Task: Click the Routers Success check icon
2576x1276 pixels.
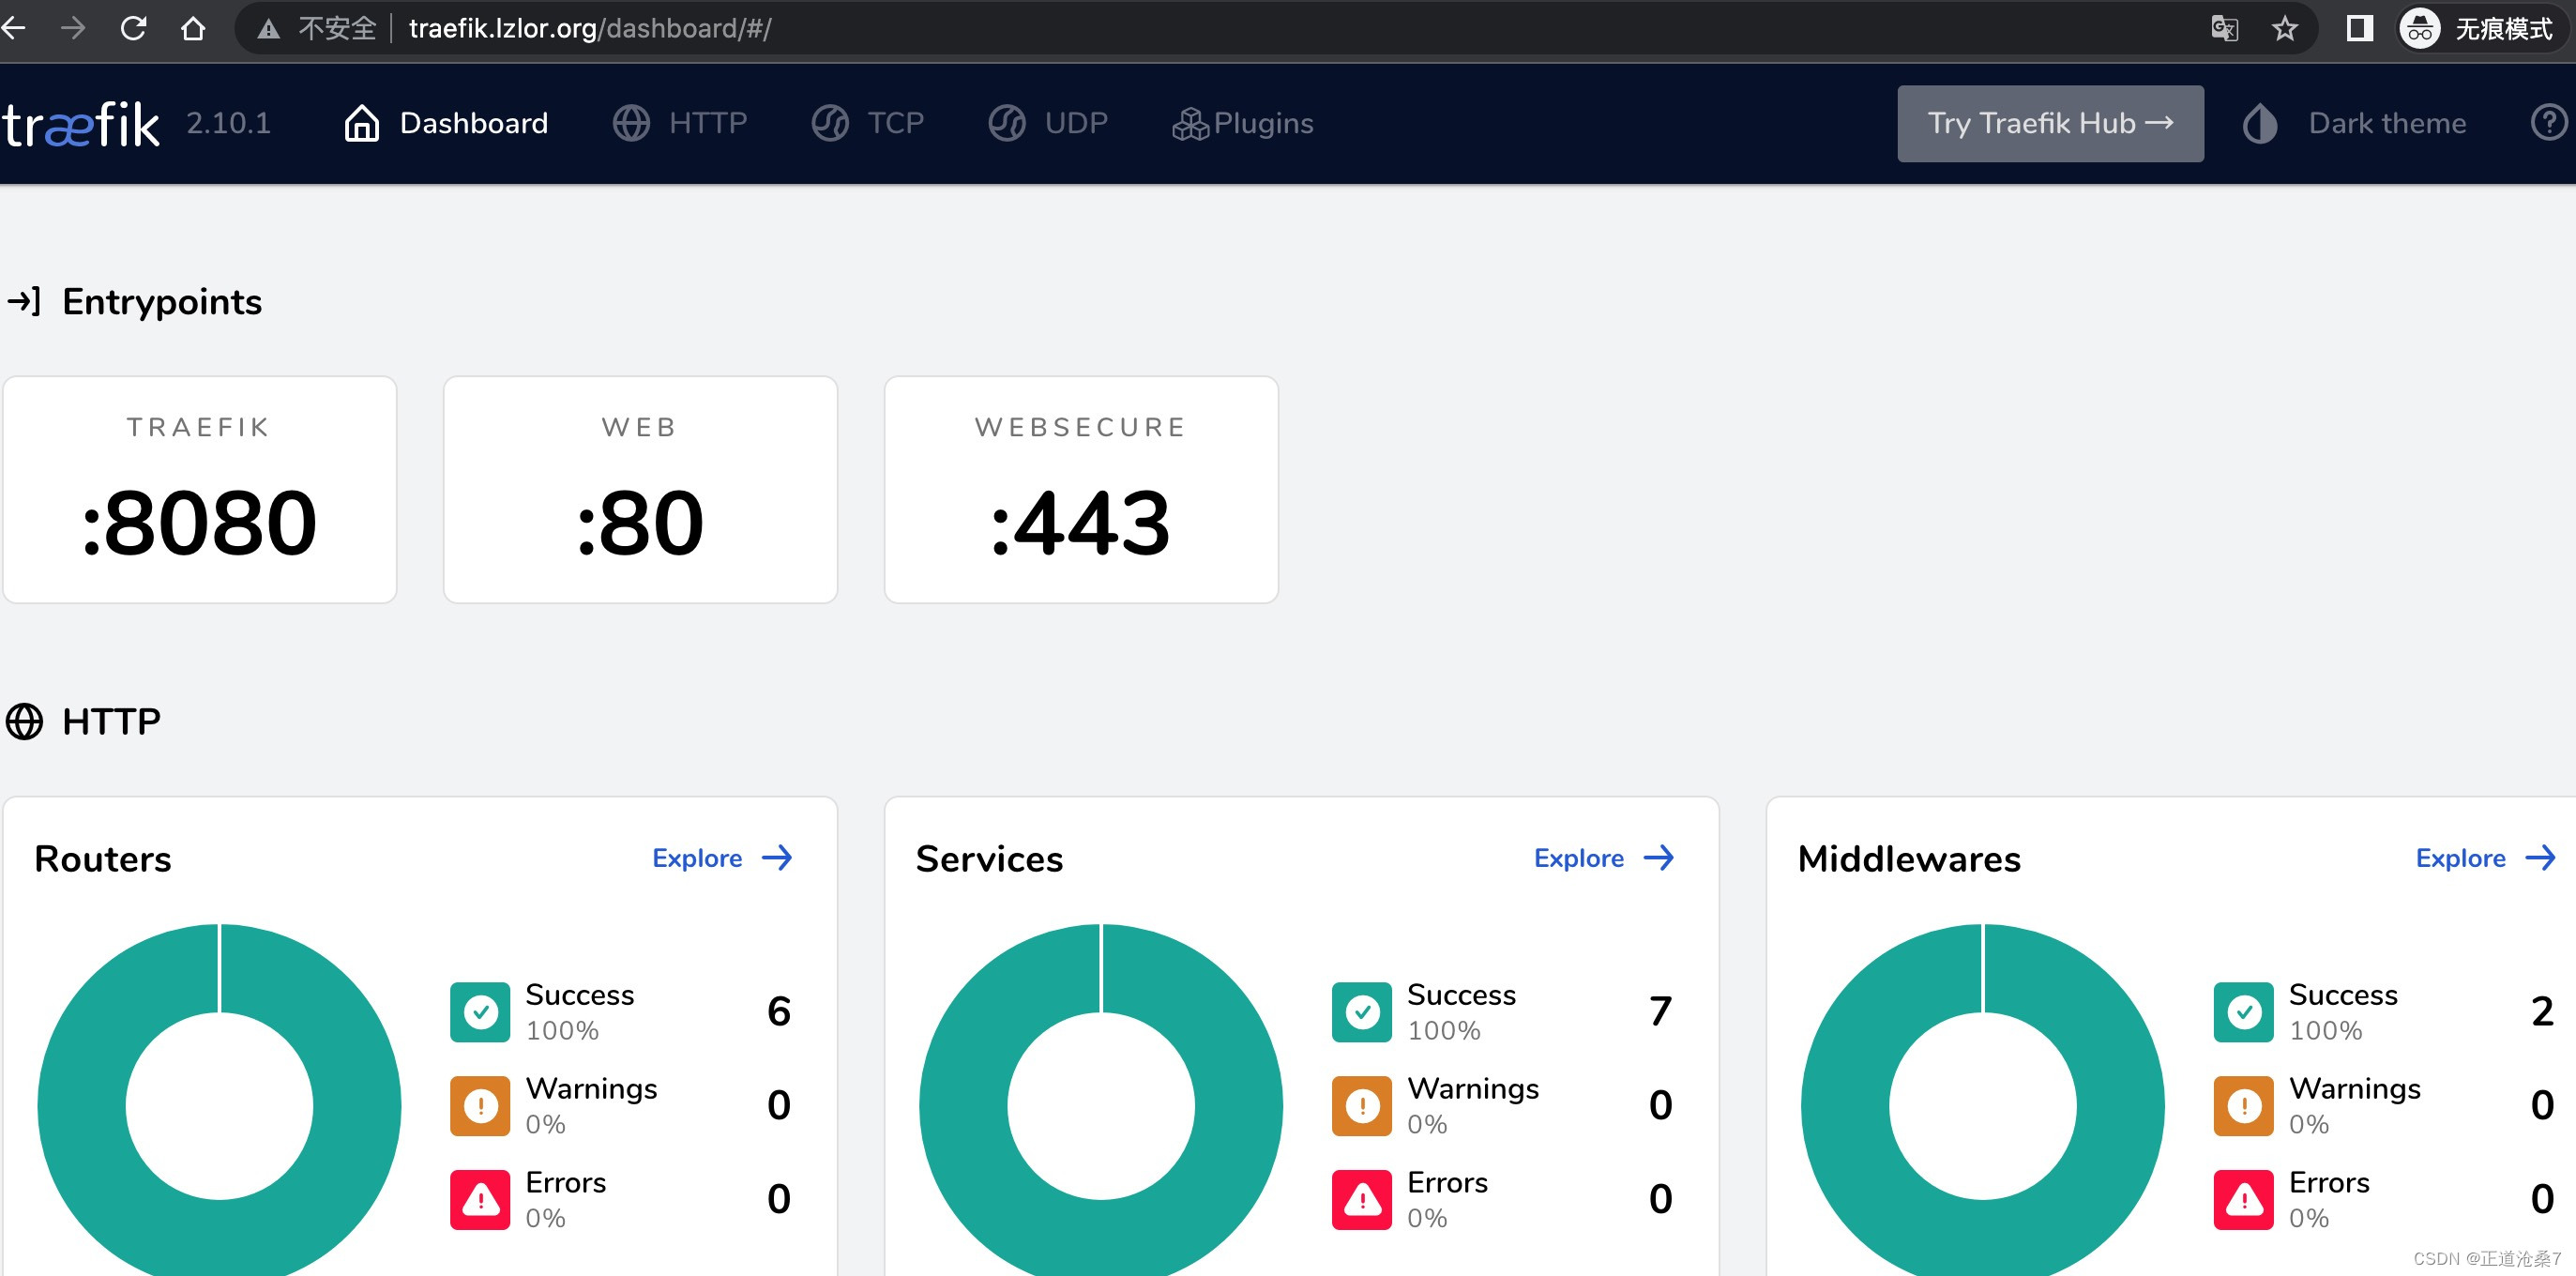Action: 480,1012
